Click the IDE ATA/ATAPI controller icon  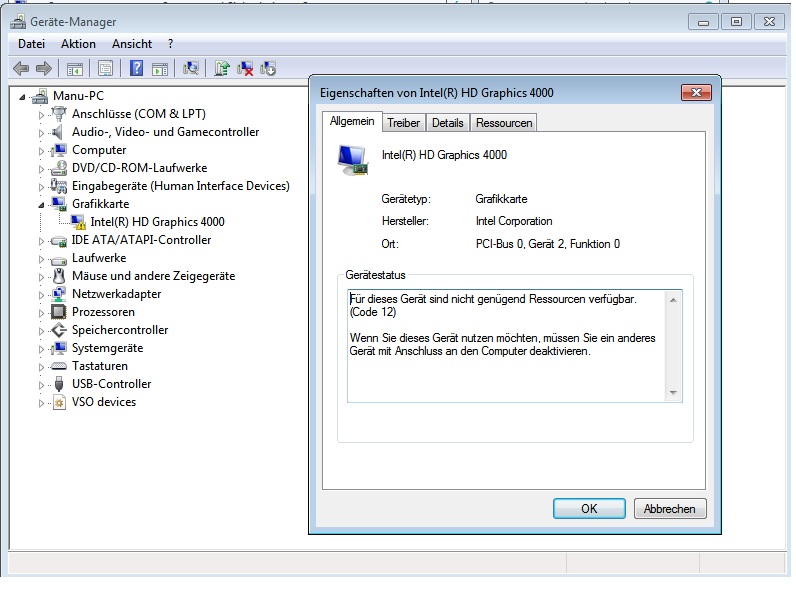[59, 241]
